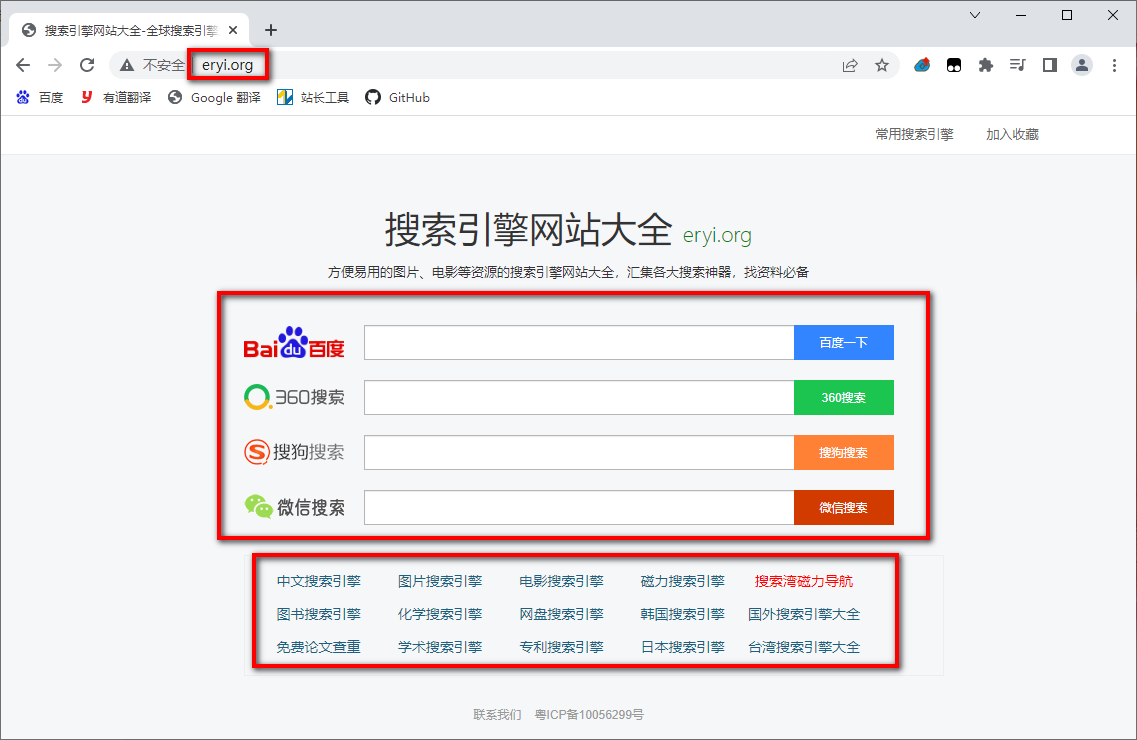Open the 台湾搜索引擎大全 link
The image size is (1137, 740).
803,647
